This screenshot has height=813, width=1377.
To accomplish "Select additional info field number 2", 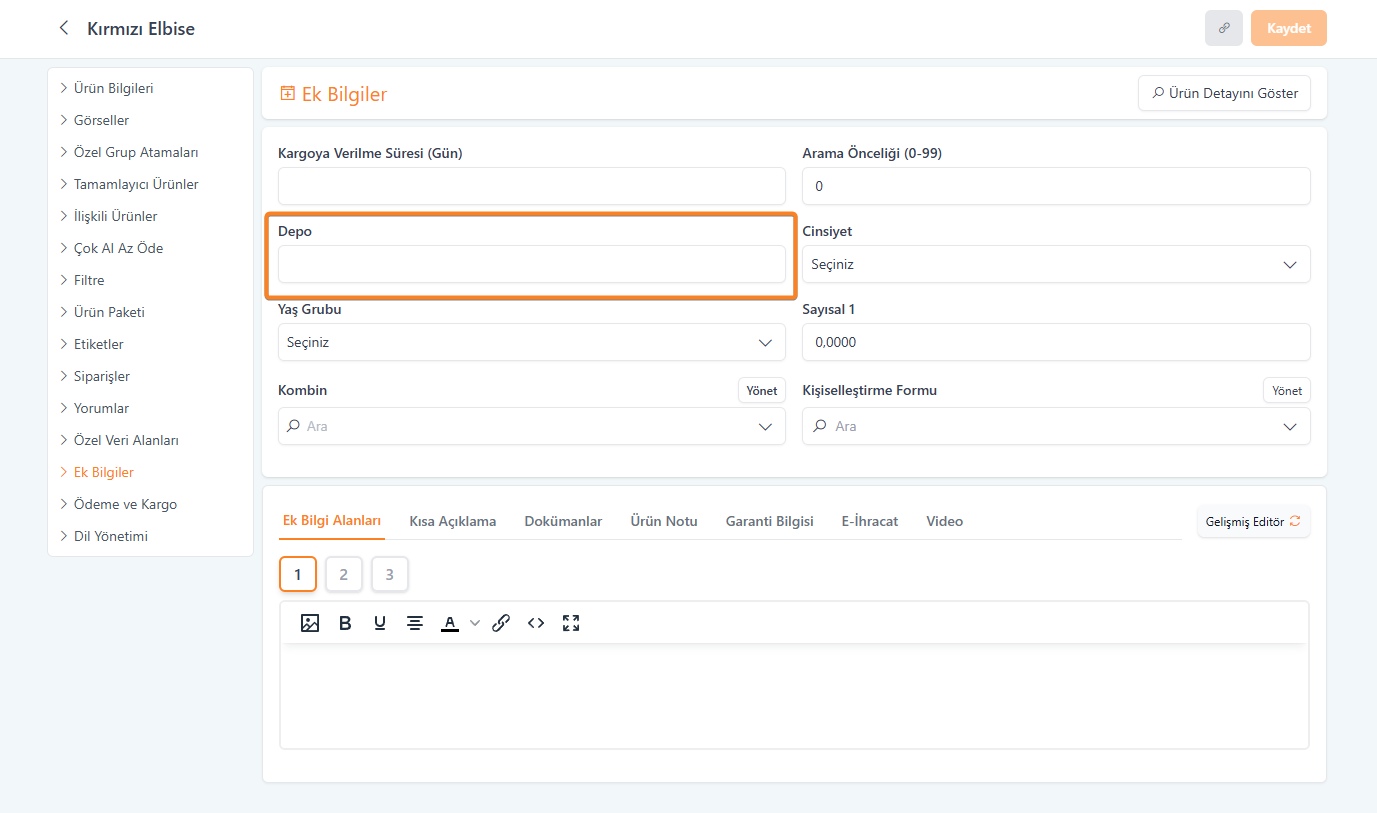I will [343, 574].
